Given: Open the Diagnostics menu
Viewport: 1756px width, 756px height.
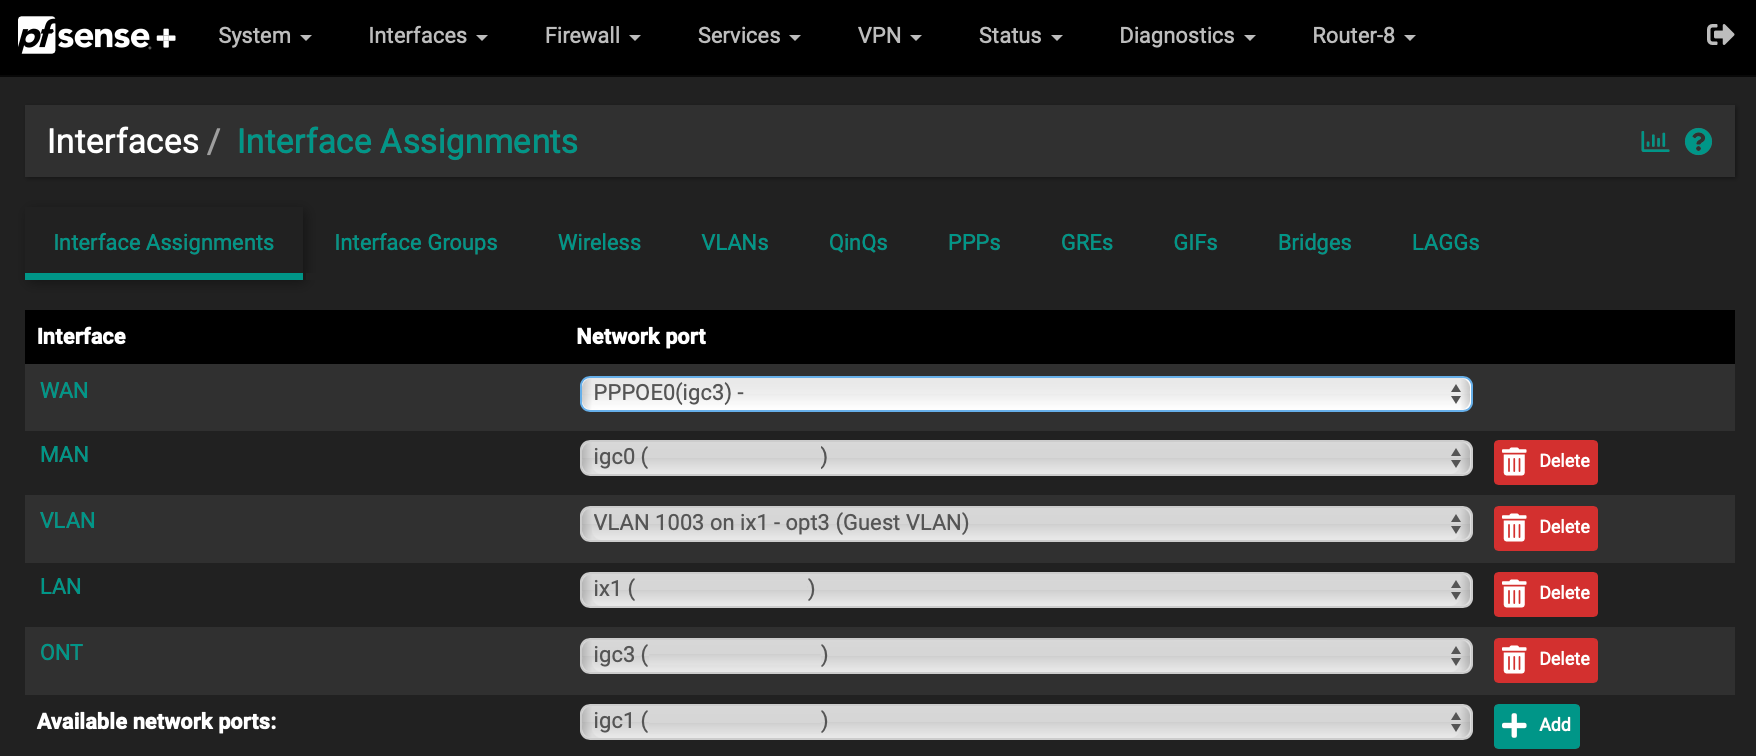Looking at the screenshot, I should point(1187,36).
